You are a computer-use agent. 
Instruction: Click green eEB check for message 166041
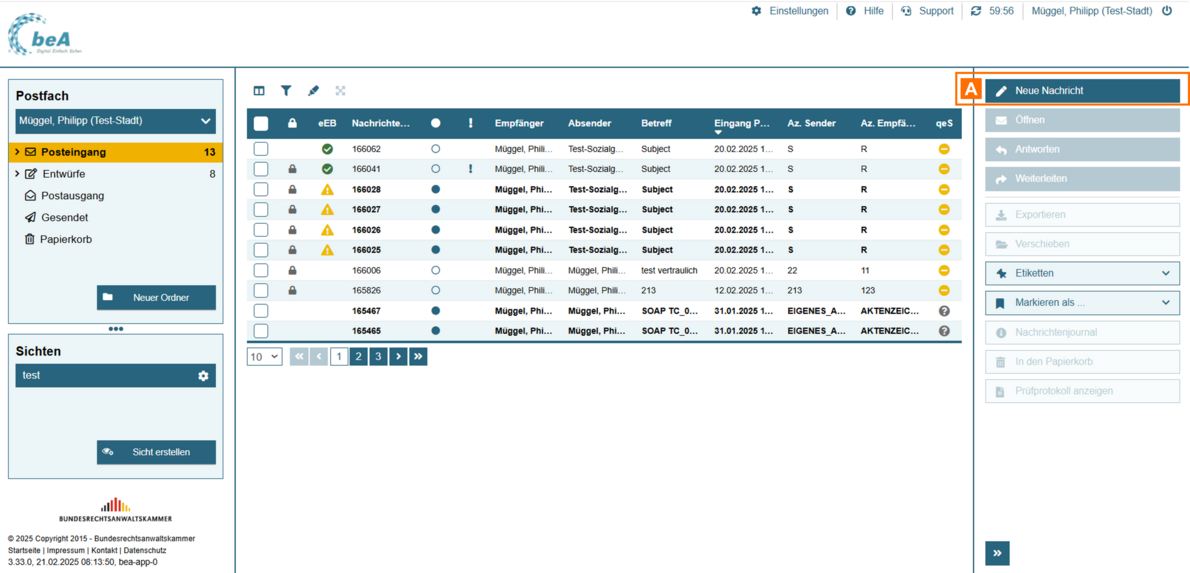[x=327, y=169]
